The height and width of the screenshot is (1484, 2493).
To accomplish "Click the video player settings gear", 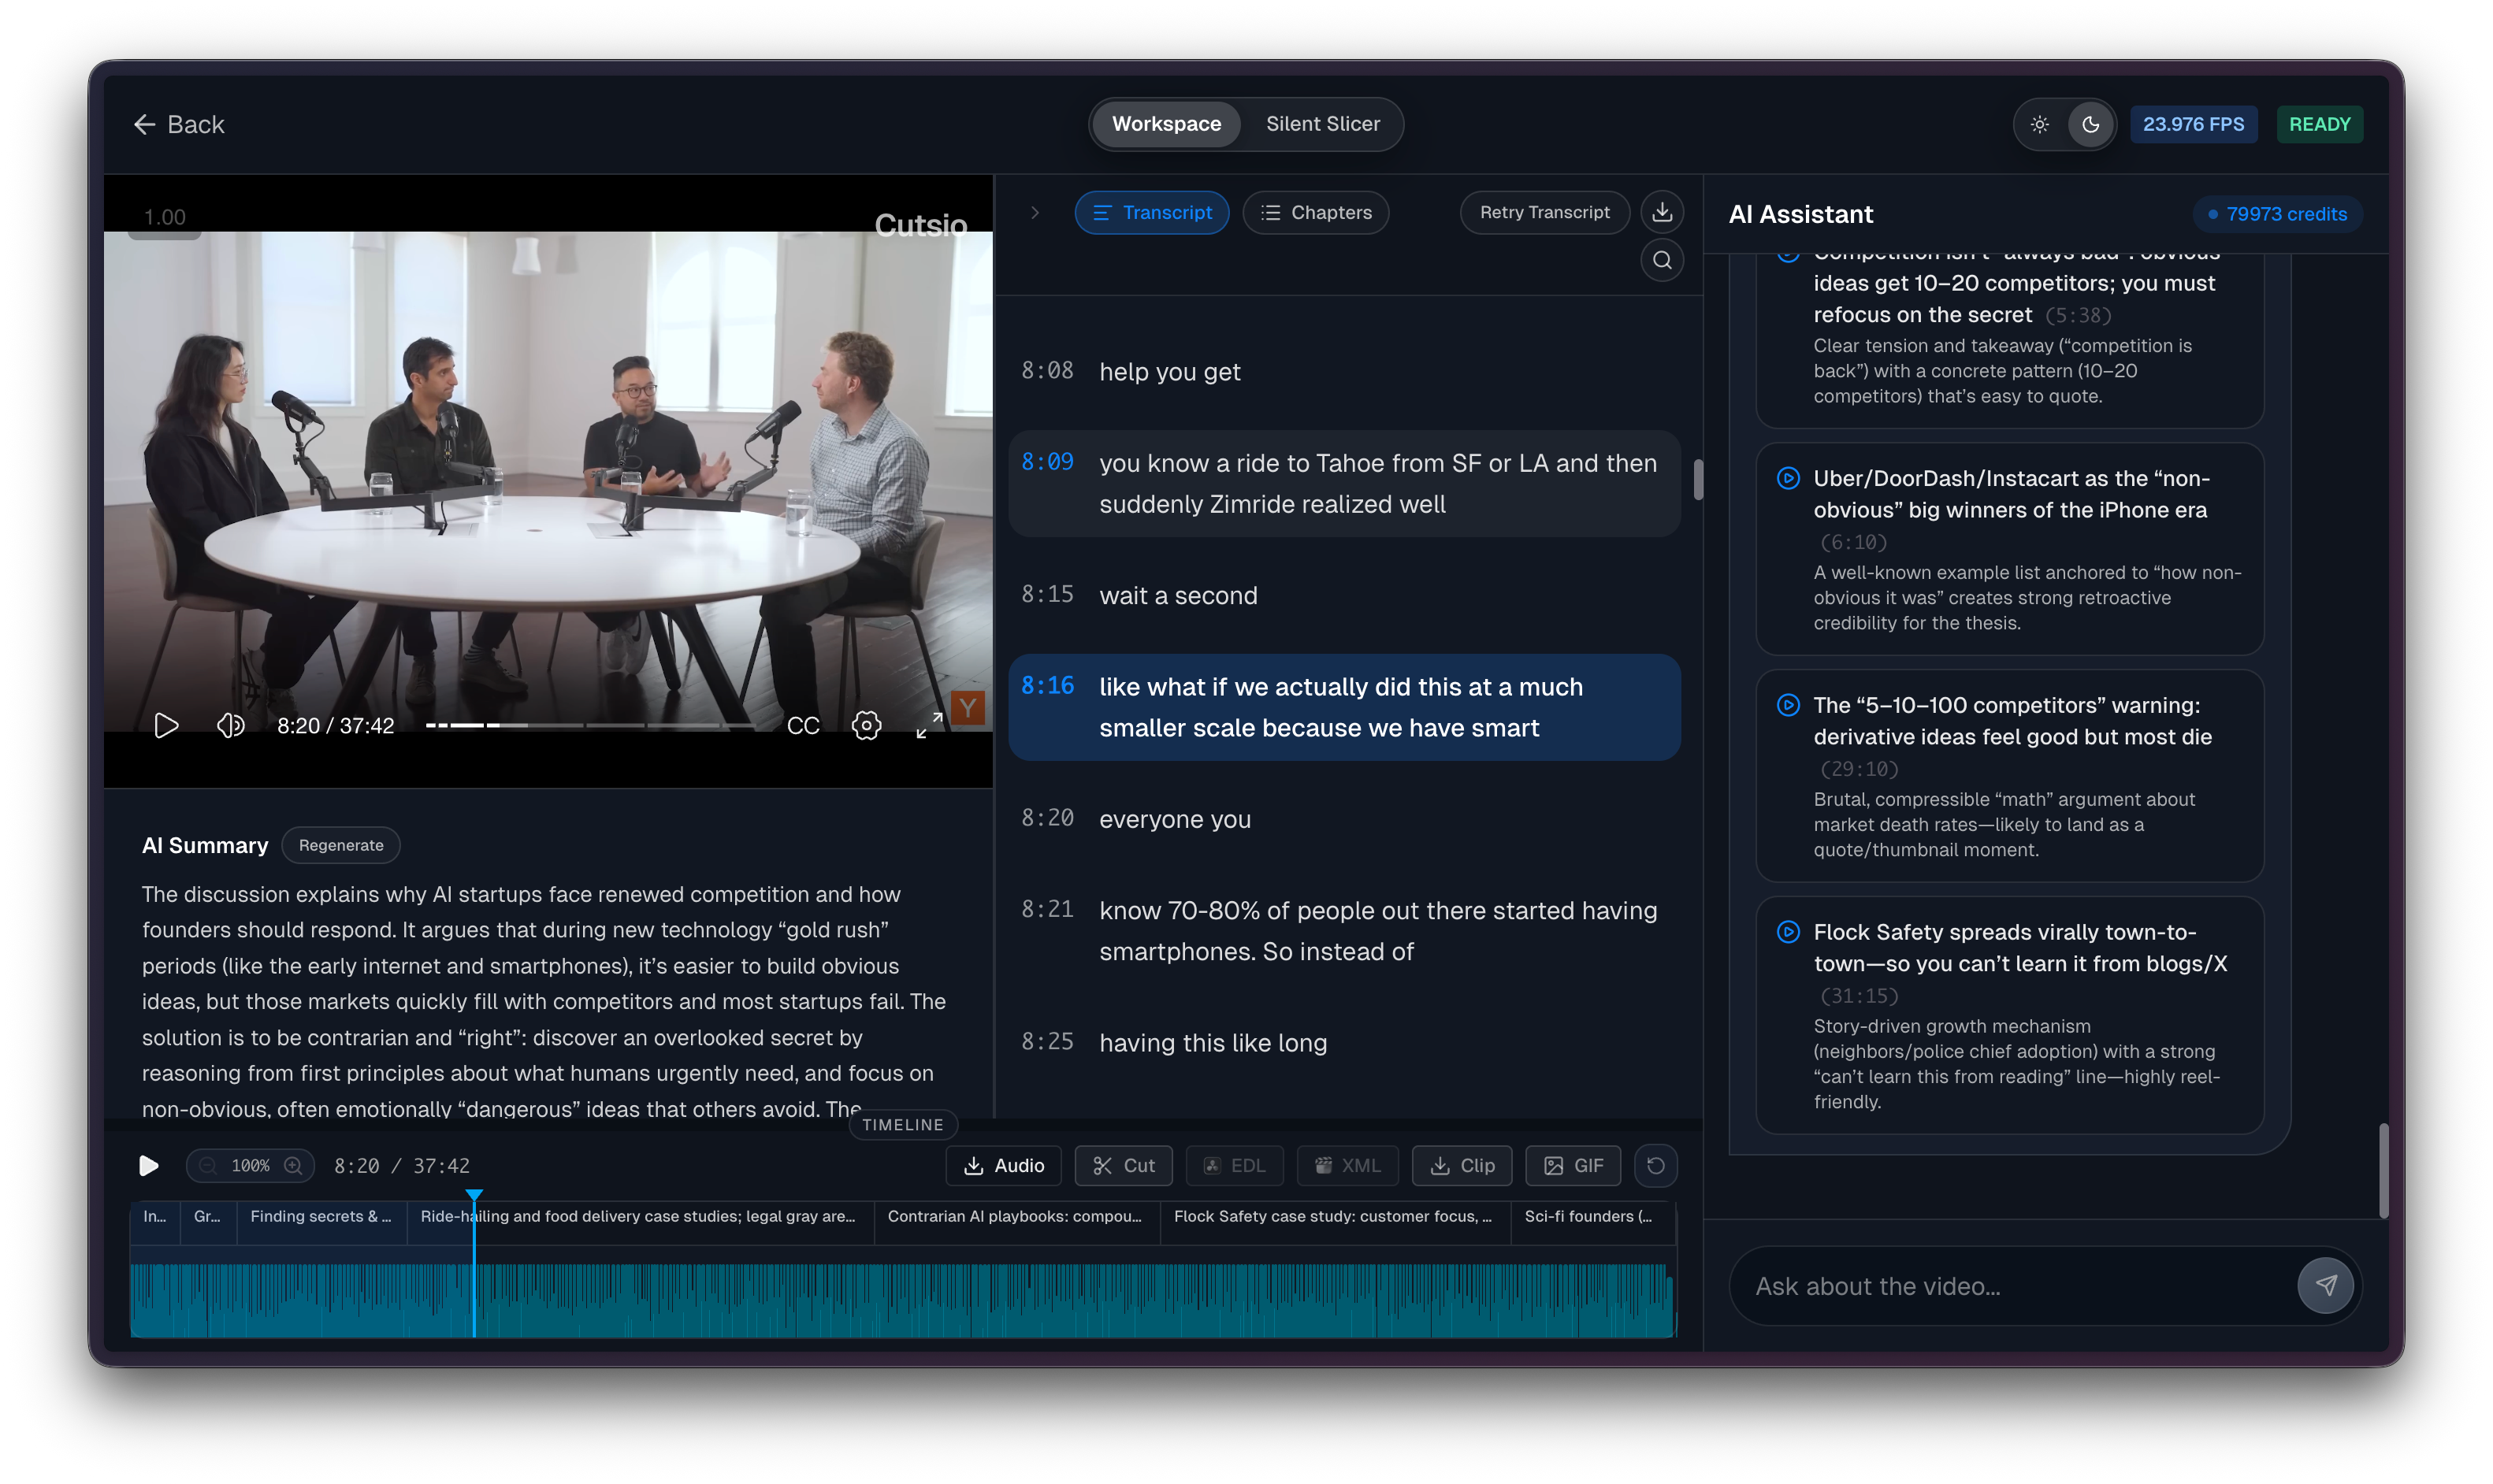I will [x=866, y=725].
